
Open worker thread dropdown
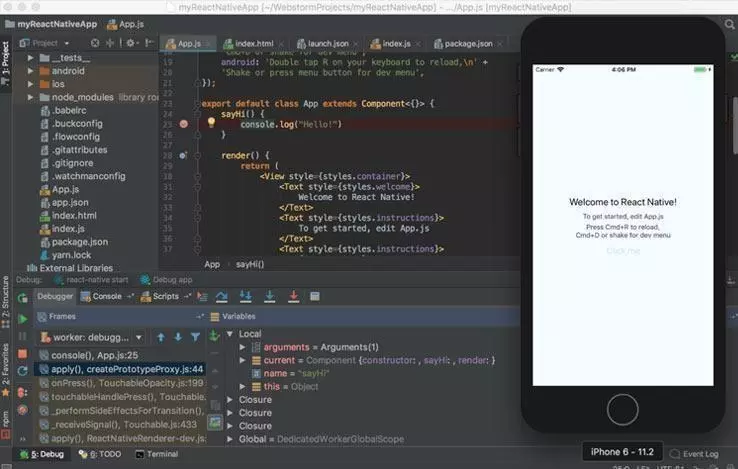tap(91, 337)
